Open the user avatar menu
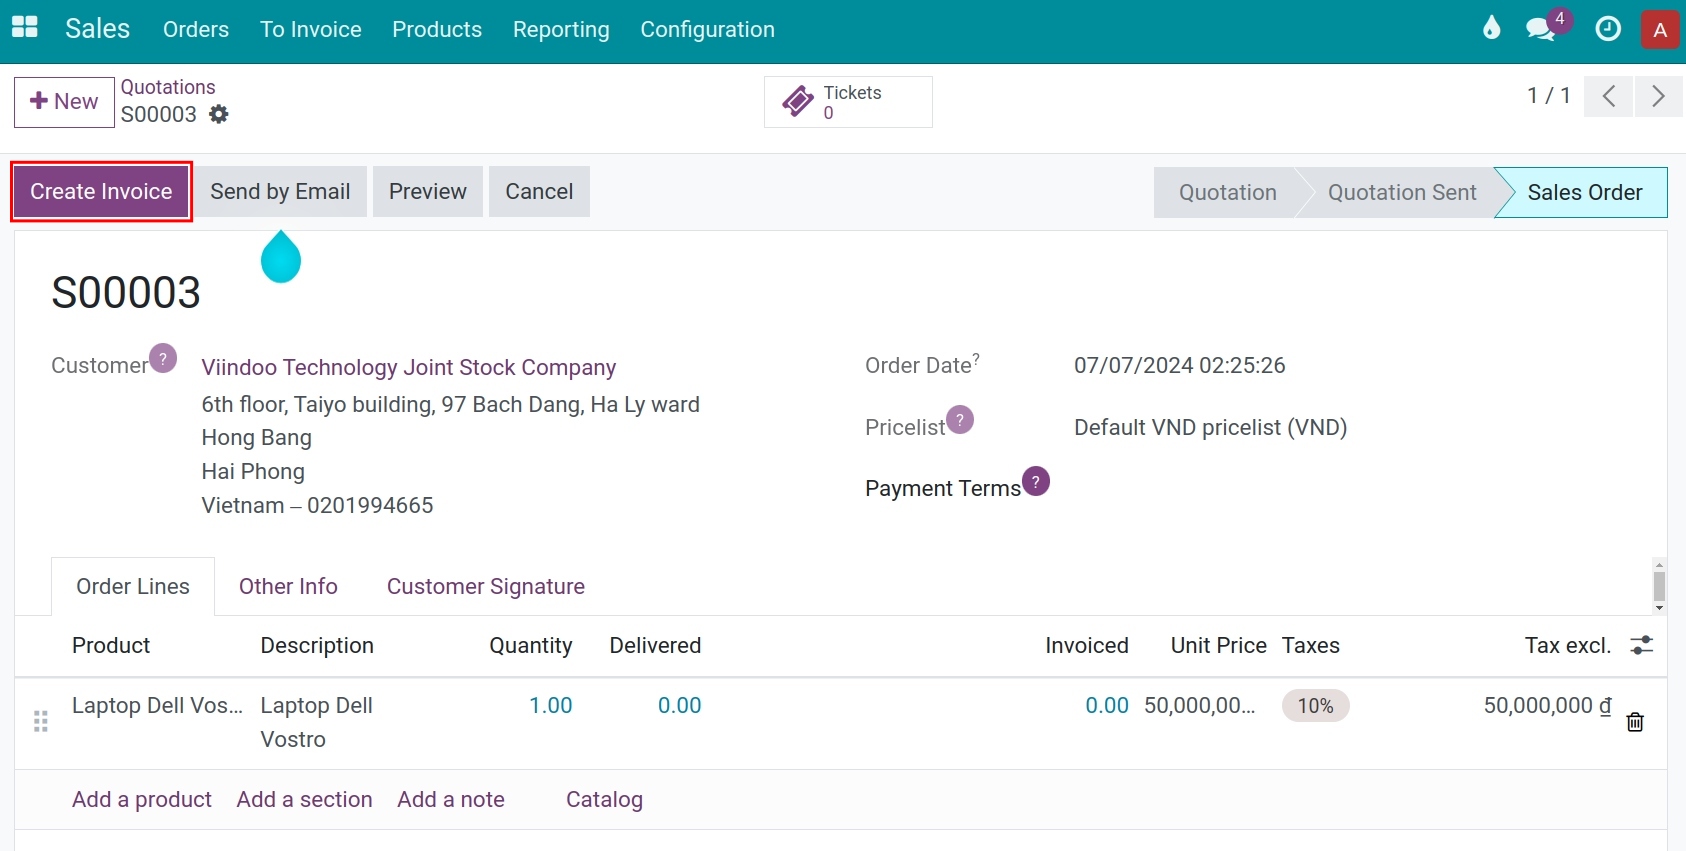 tap(1660, 29)
